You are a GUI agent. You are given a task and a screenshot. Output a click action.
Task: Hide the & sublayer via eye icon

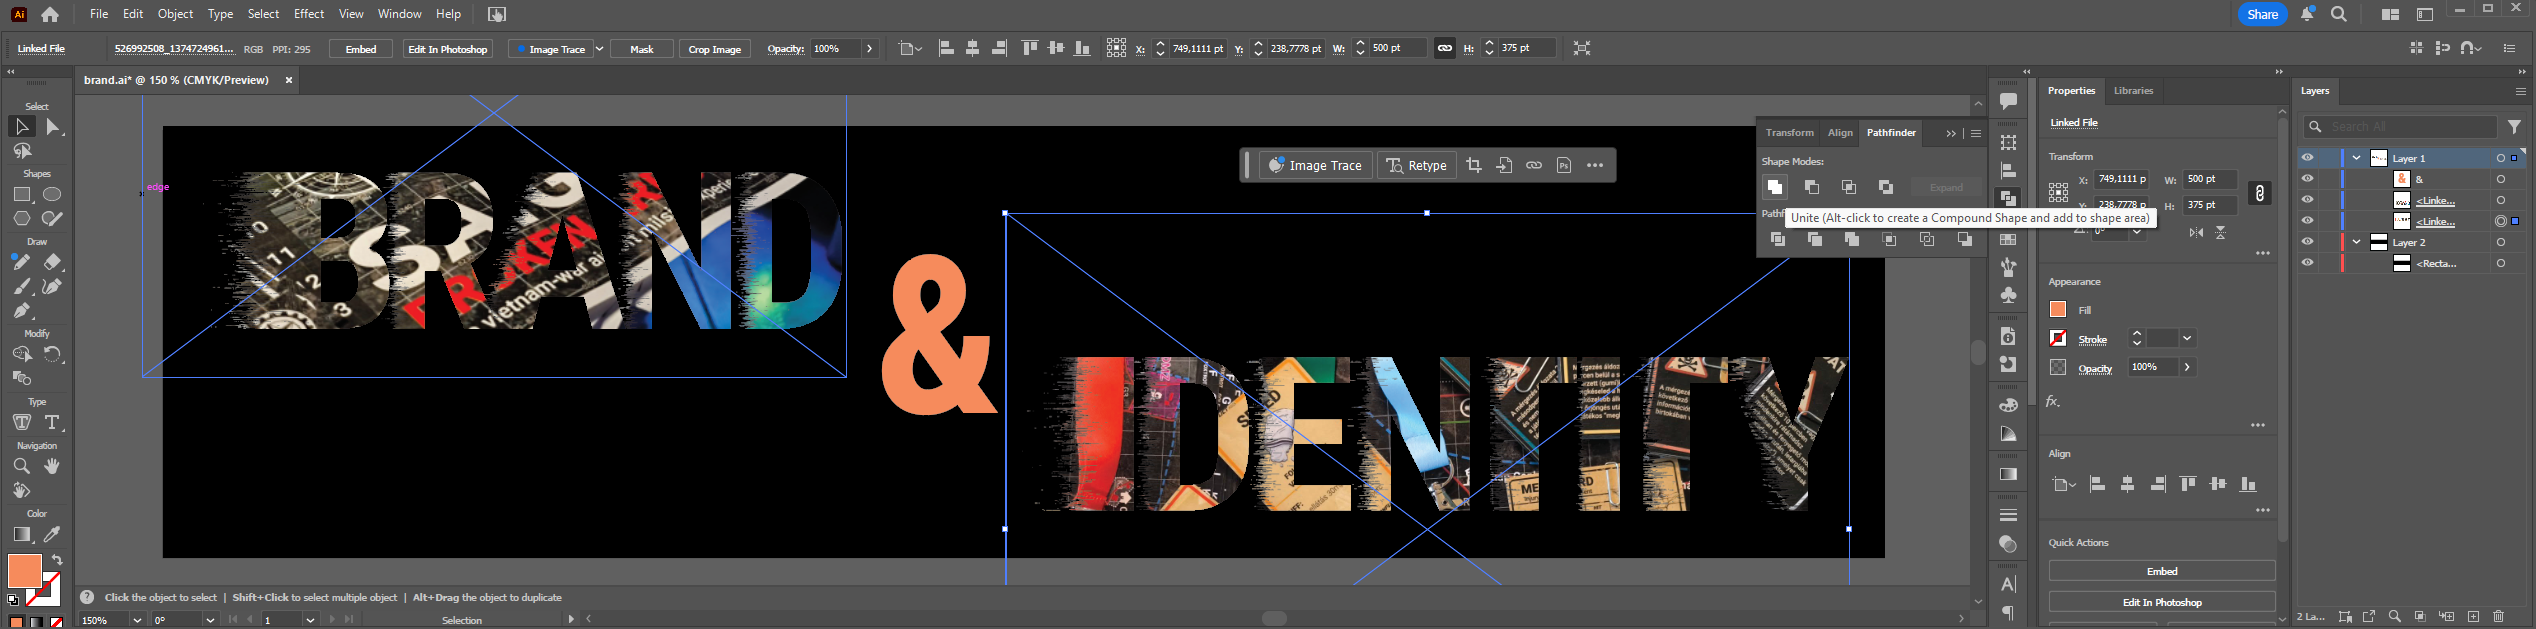2307,179
